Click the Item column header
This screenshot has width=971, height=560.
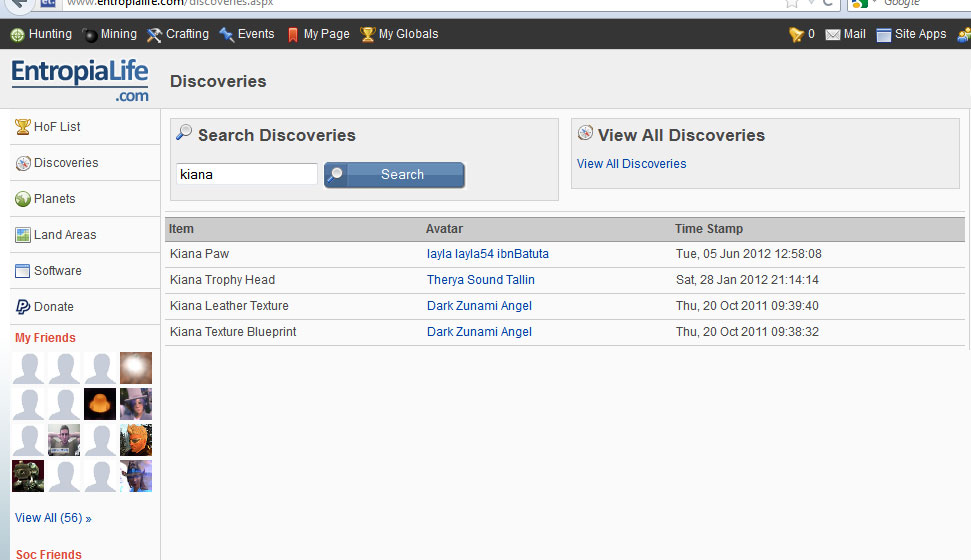(181, 229)
